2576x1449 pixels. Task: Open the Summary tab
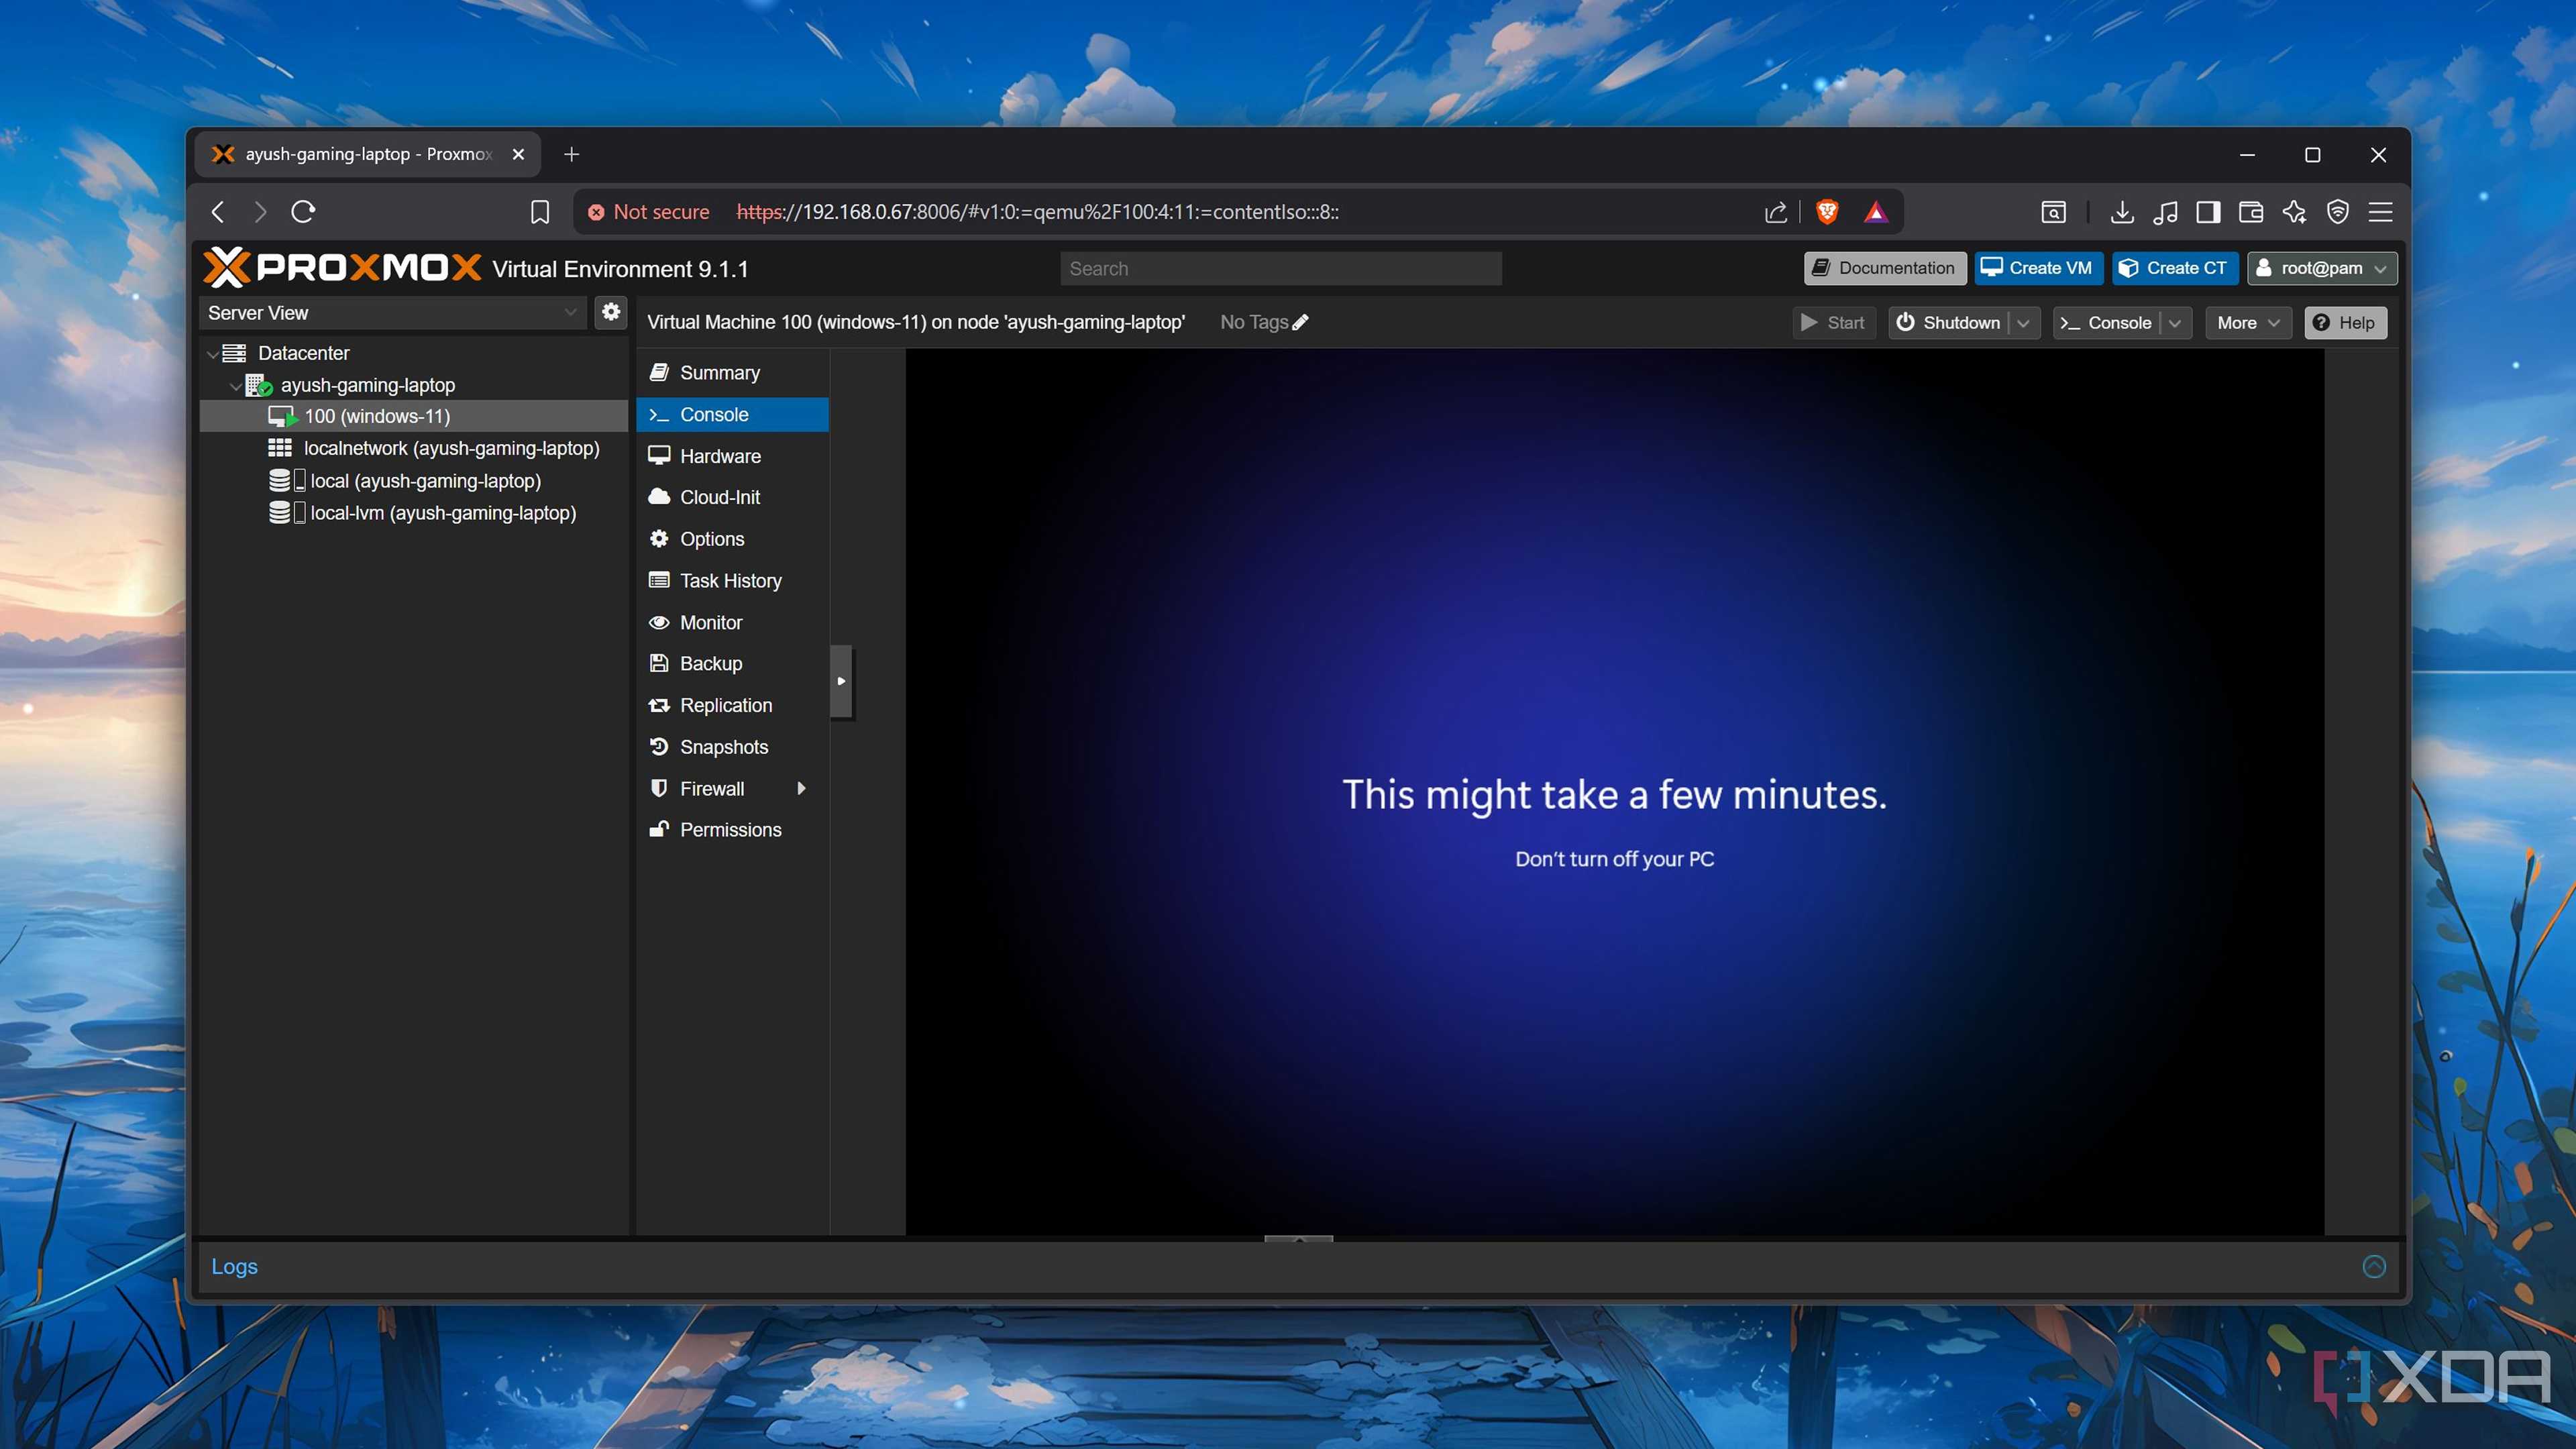click(732, 372)
